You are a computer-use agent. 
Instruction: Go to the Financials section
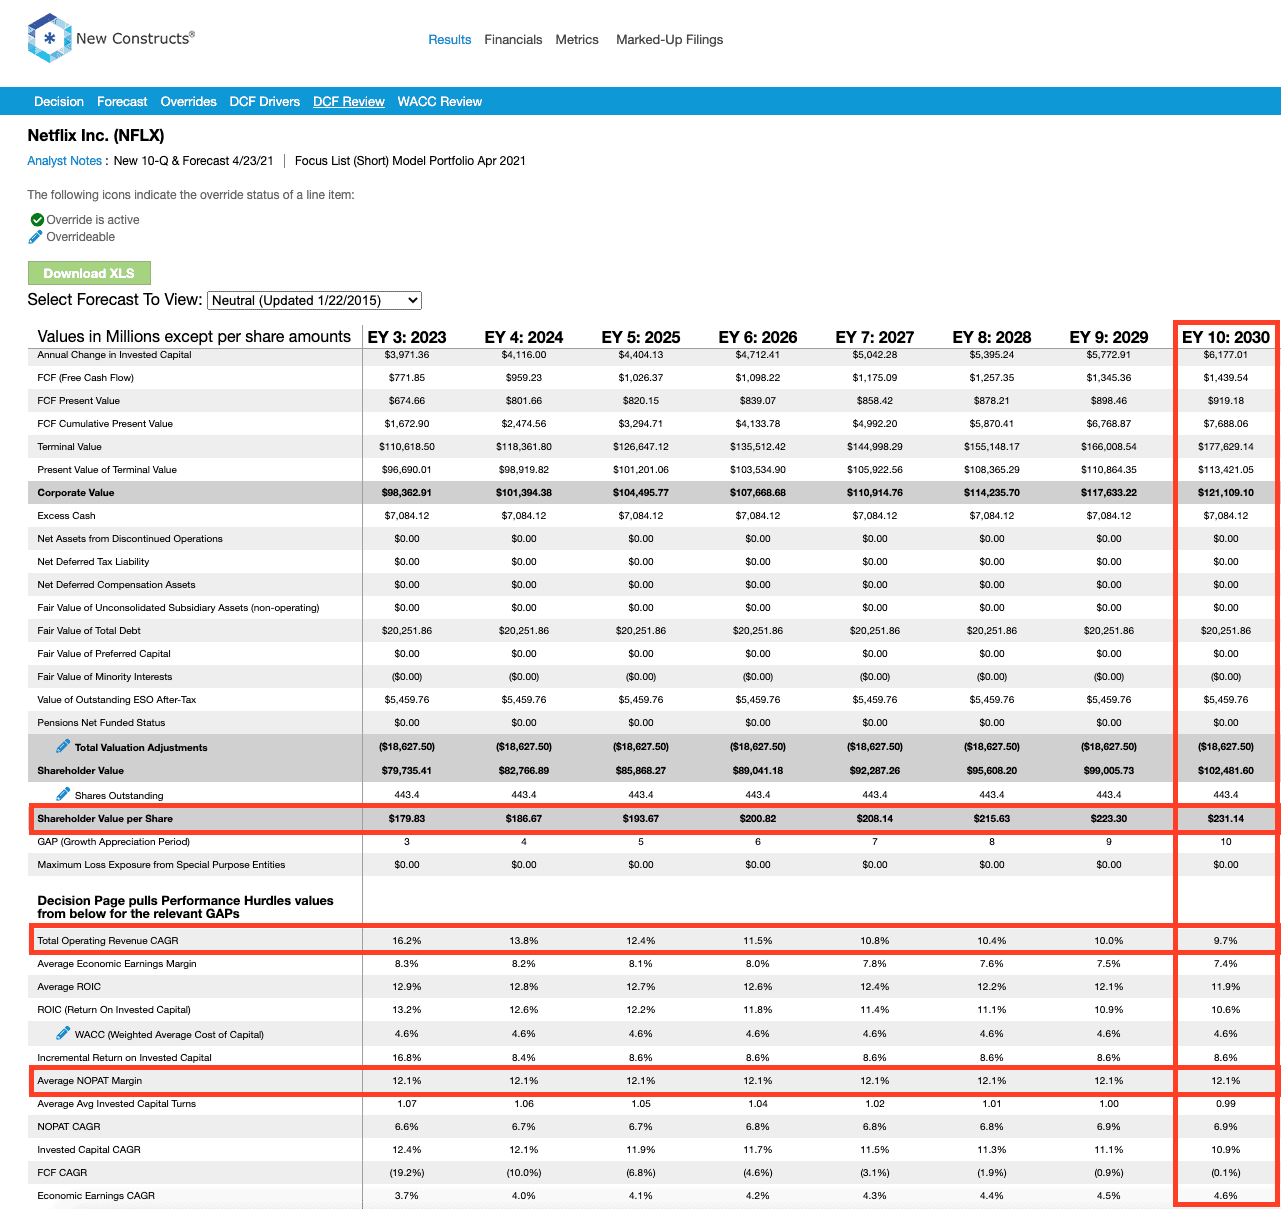click(513, 40)
